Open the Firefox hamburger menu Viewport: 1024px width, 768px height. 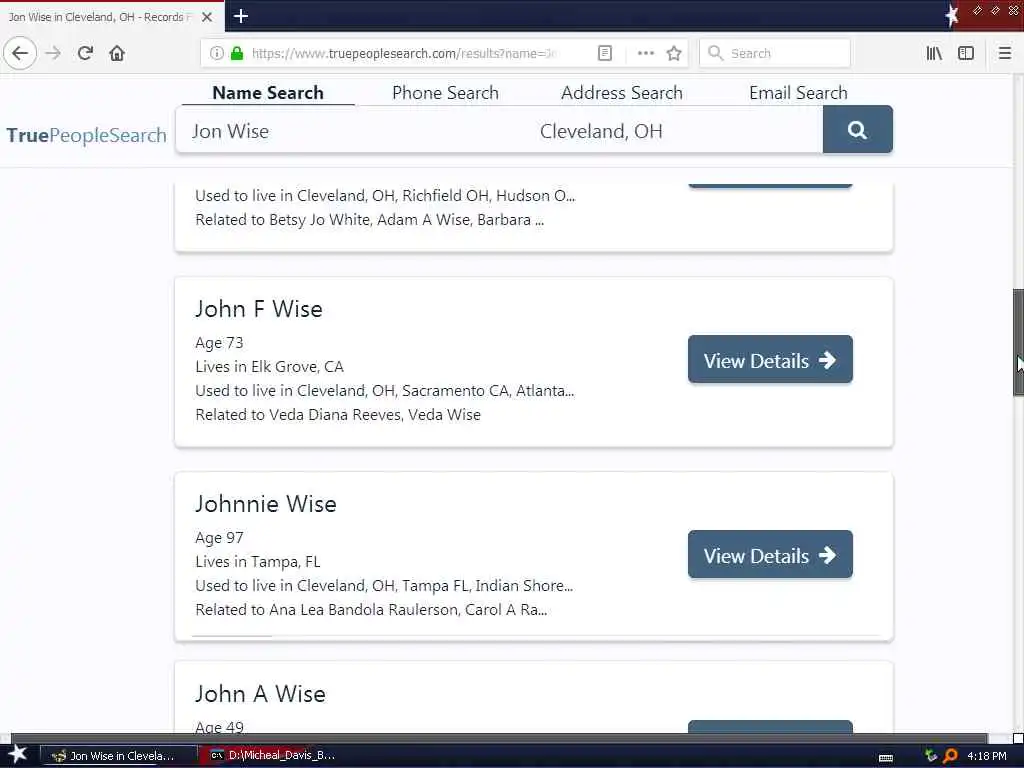1005,53
